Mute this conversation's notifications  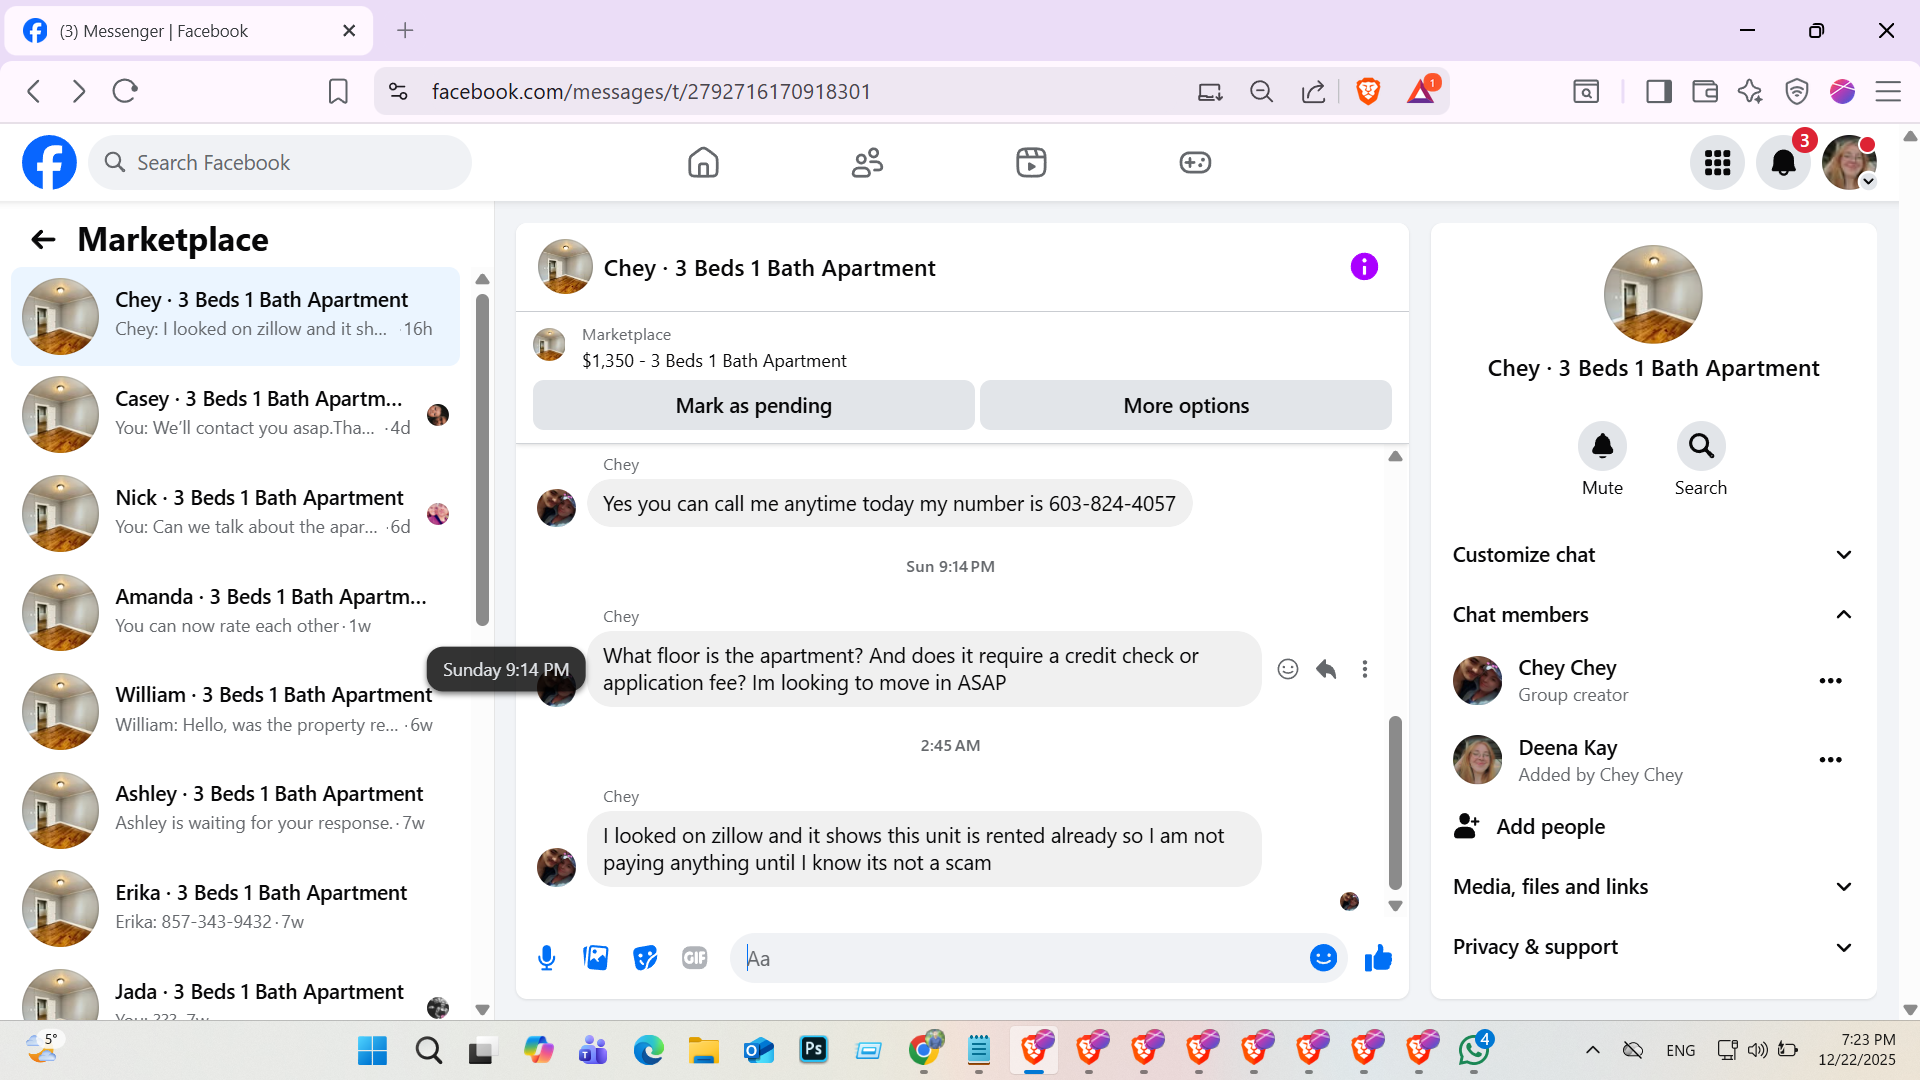(1602, 447)
